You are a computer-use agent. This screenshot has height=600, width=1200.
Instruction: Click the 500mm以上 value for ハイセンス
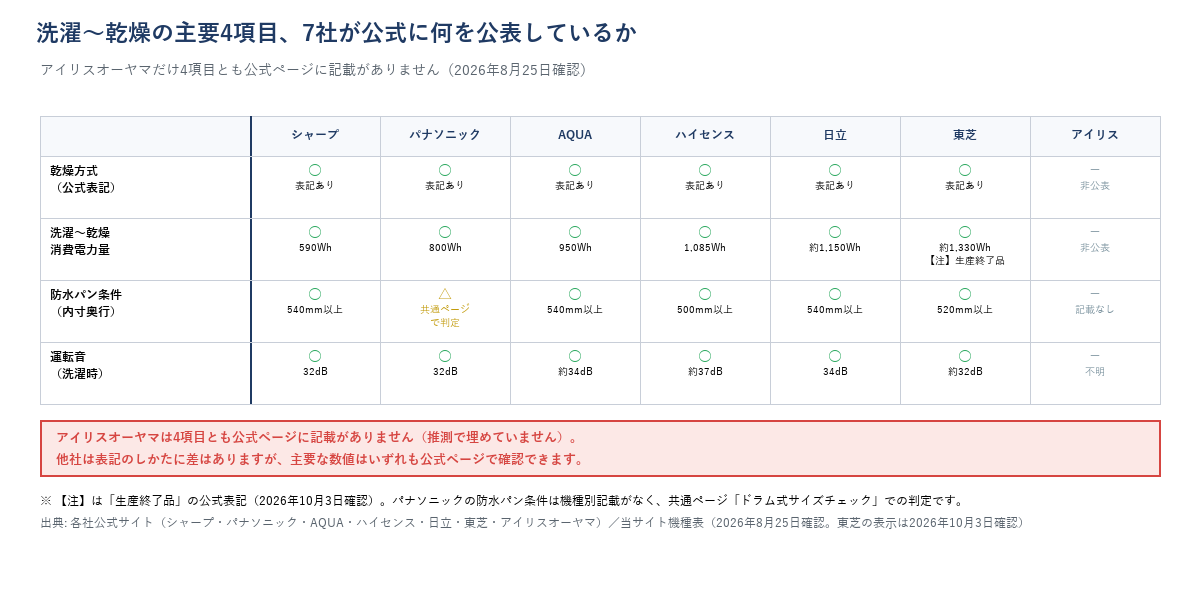point(705,310)
